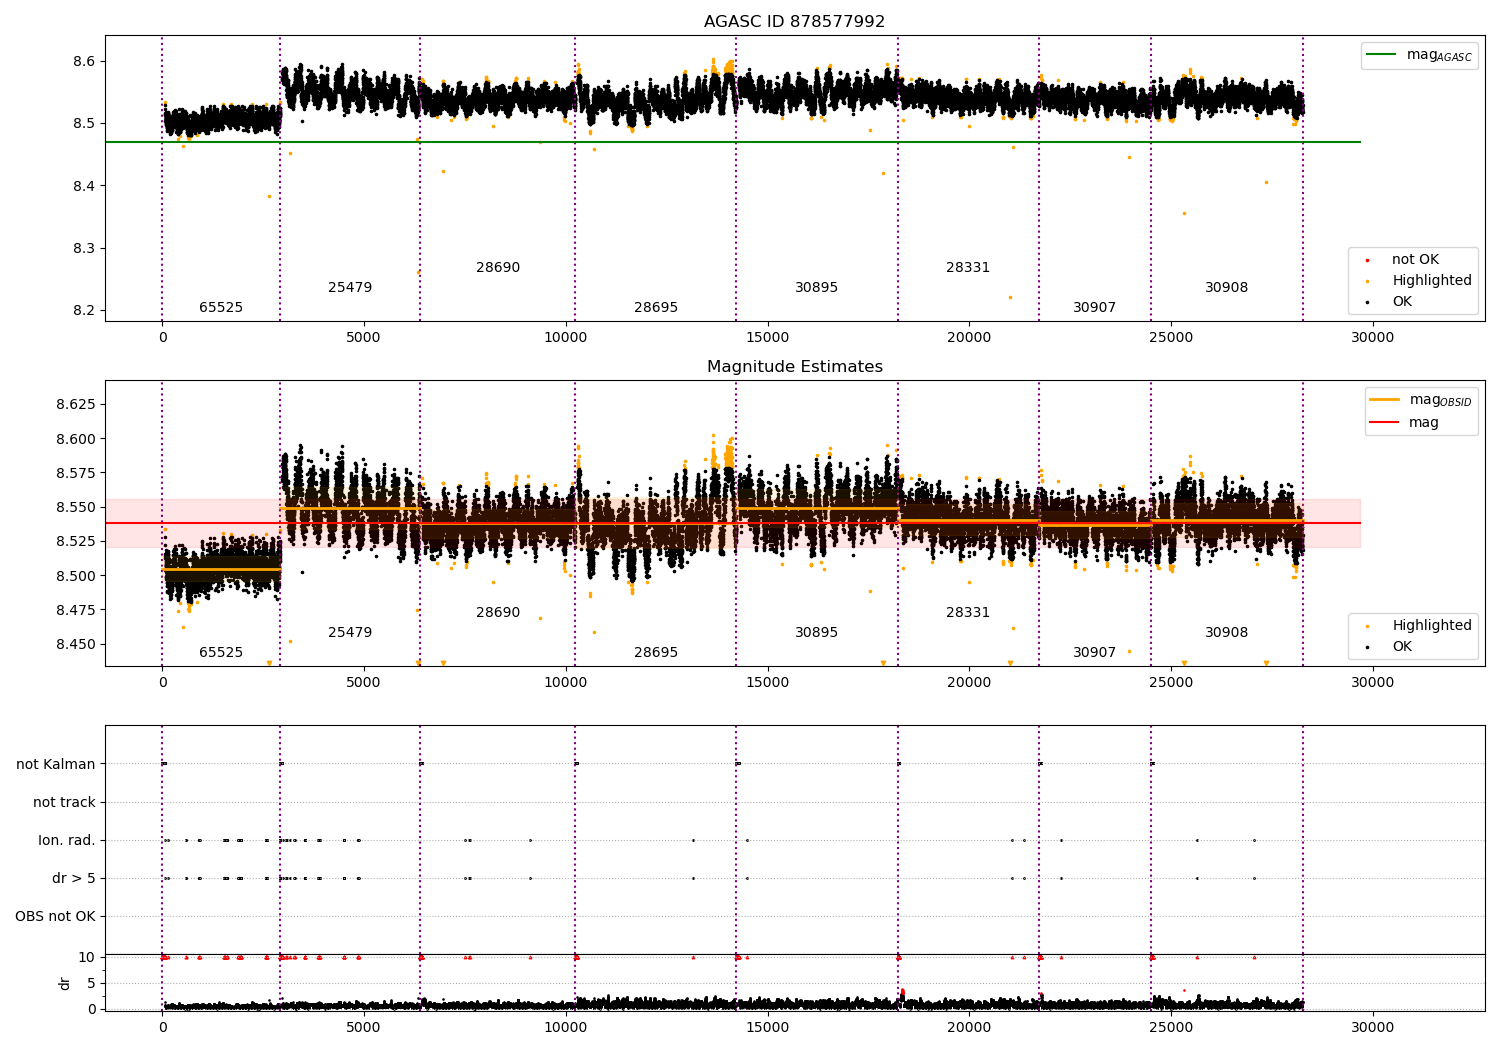The height and width of the screenshot is (1050, 1500).
Task: Click the red line sample beside 'mag'
Action: pyautogui.click(x=1385, y=422)
